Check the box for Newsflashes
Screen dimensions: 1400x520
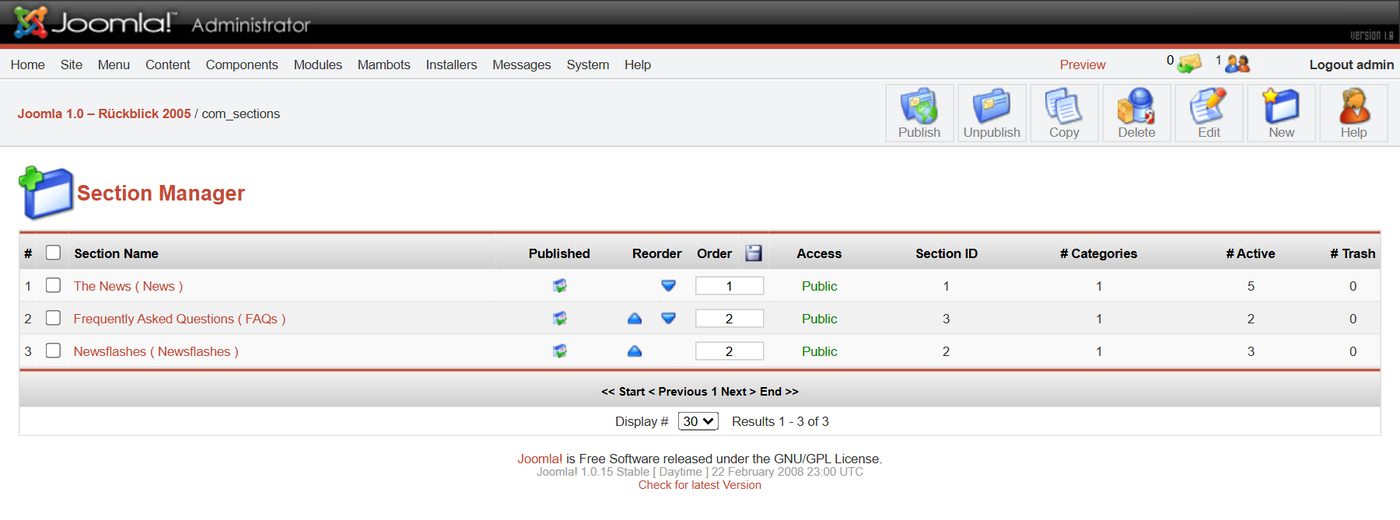pyautogui.click(x=54, y=351)
